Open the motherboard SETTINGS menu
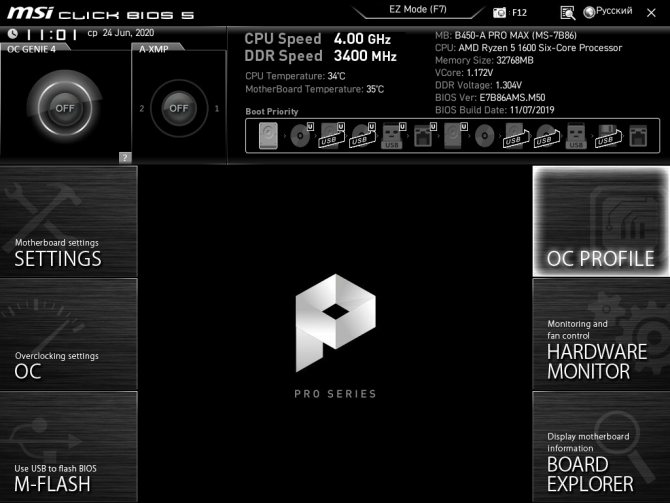 click(68, 221)
